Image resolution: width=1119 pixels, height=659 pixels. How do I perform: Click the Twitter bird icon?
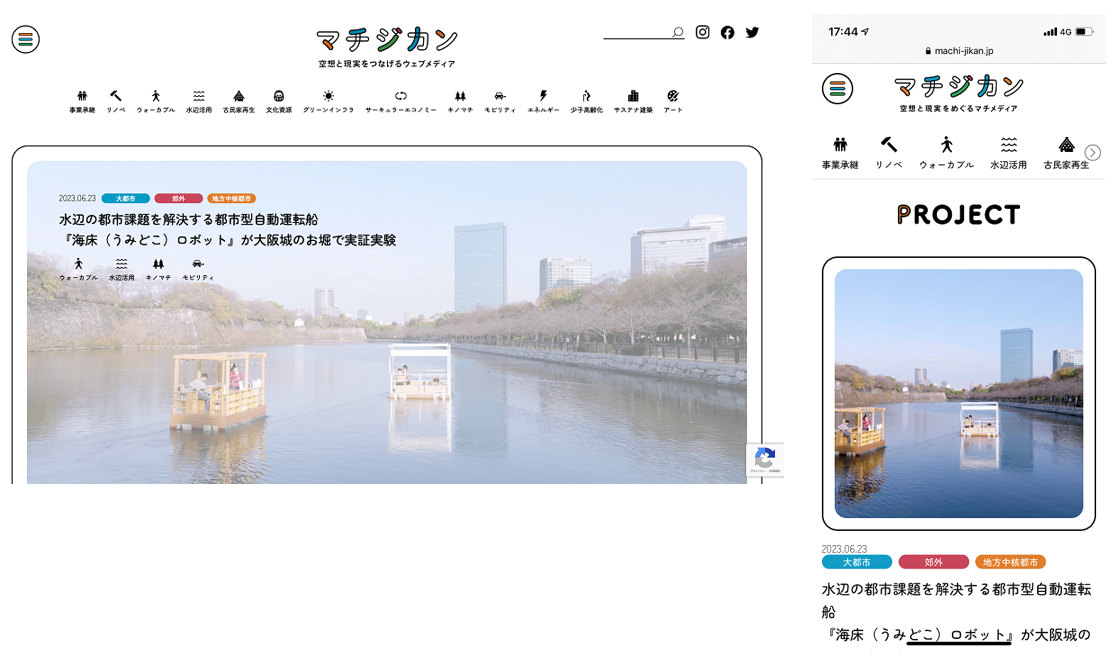coord(752,32)
